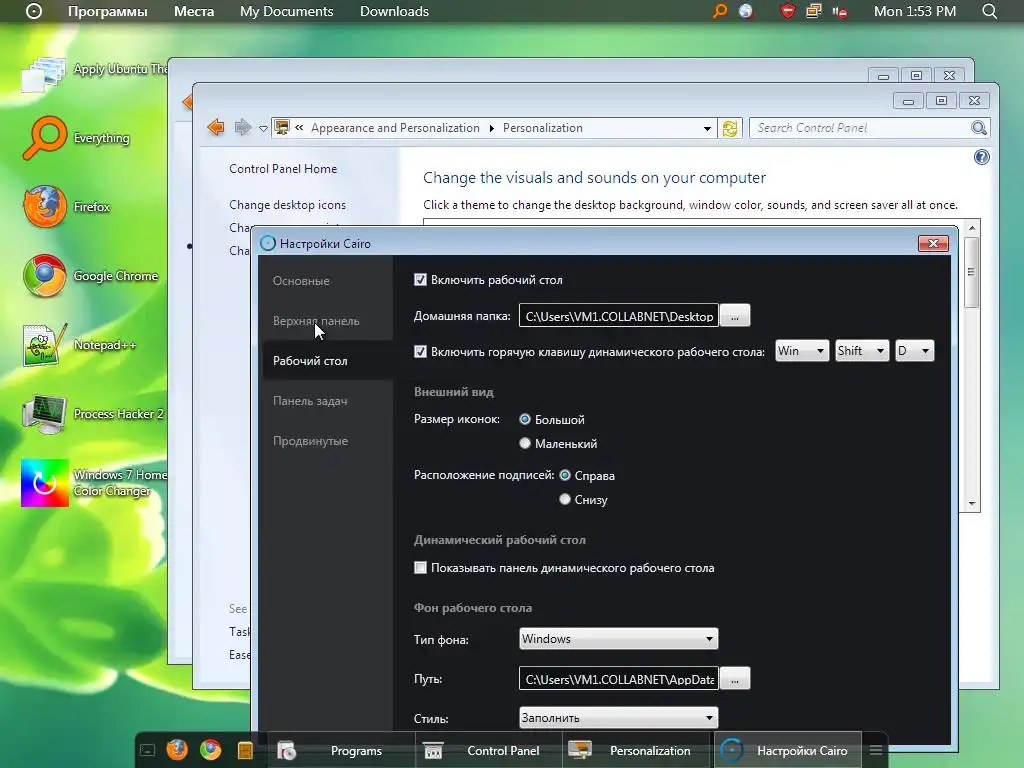The height and width of the screenshot is (768, 1024).
Task: Launch Chrome from the taskbar
Action: pyautogui.click(x=210, y=750)
